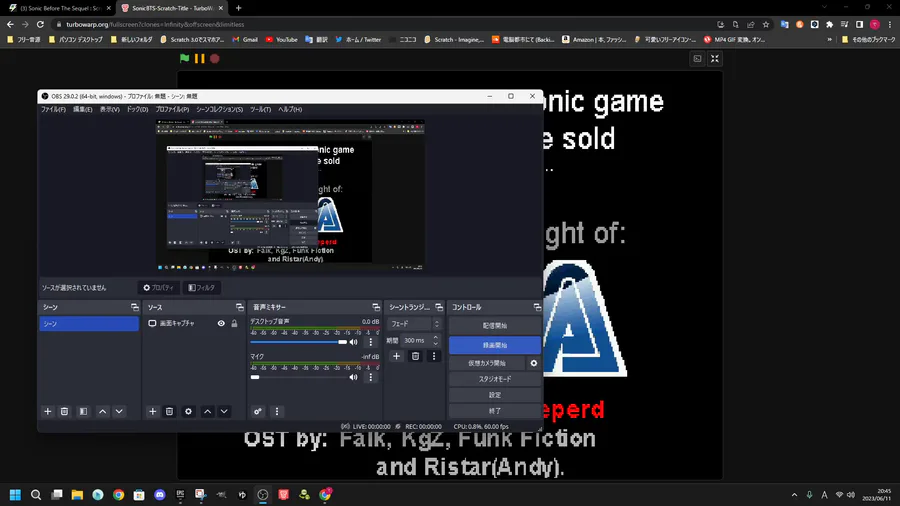Image resolution: width=900 pixels, height=506 pixels.
Task: Open Discord from the taskbar
Action: [x=160, y=495]
